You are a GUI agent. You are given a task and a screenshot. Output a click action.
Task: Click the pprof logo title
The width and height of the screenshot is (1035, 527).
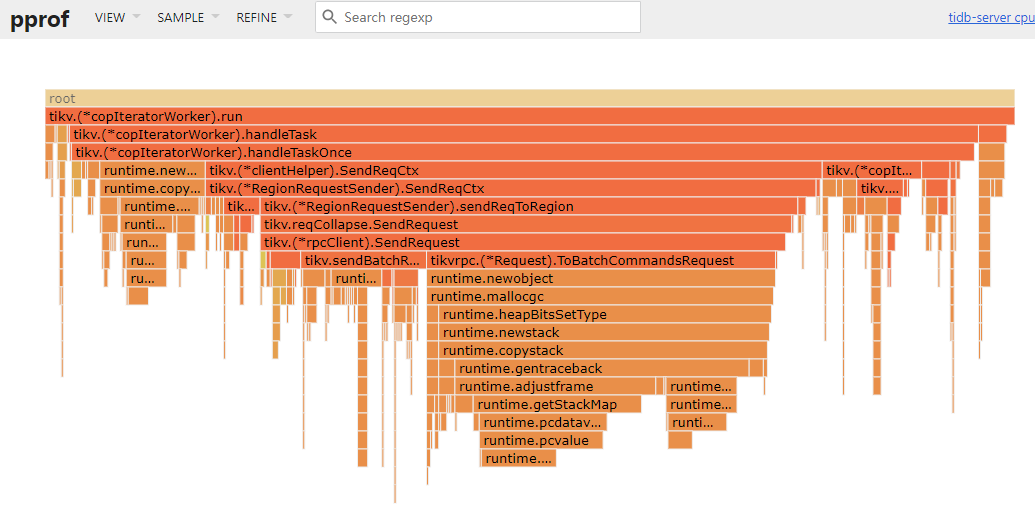point(40,18)
